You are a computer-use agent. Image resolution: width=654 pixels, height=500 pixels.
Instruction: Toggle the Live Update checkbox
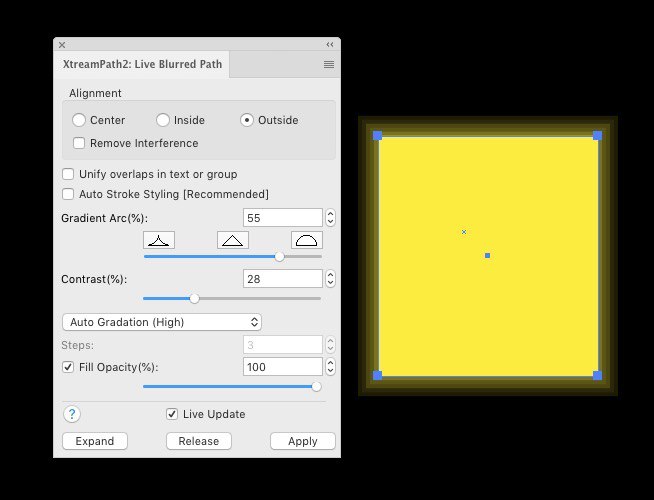click(172, 414)
